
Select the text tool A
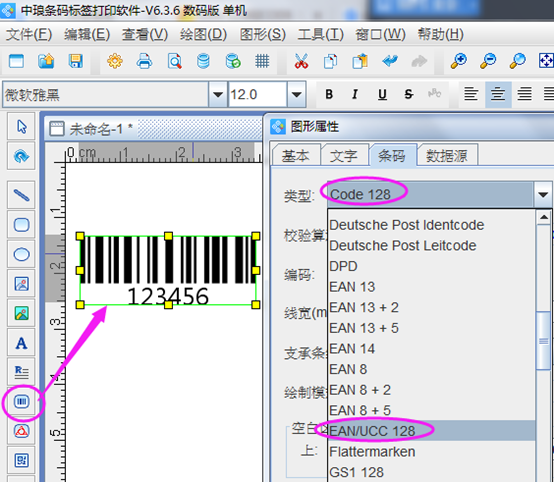[22, 343]
